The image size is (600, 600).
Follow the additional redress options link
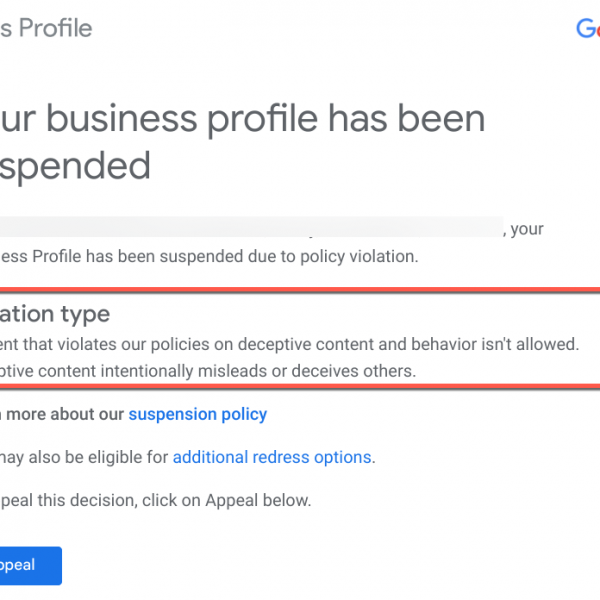[272, 457]
